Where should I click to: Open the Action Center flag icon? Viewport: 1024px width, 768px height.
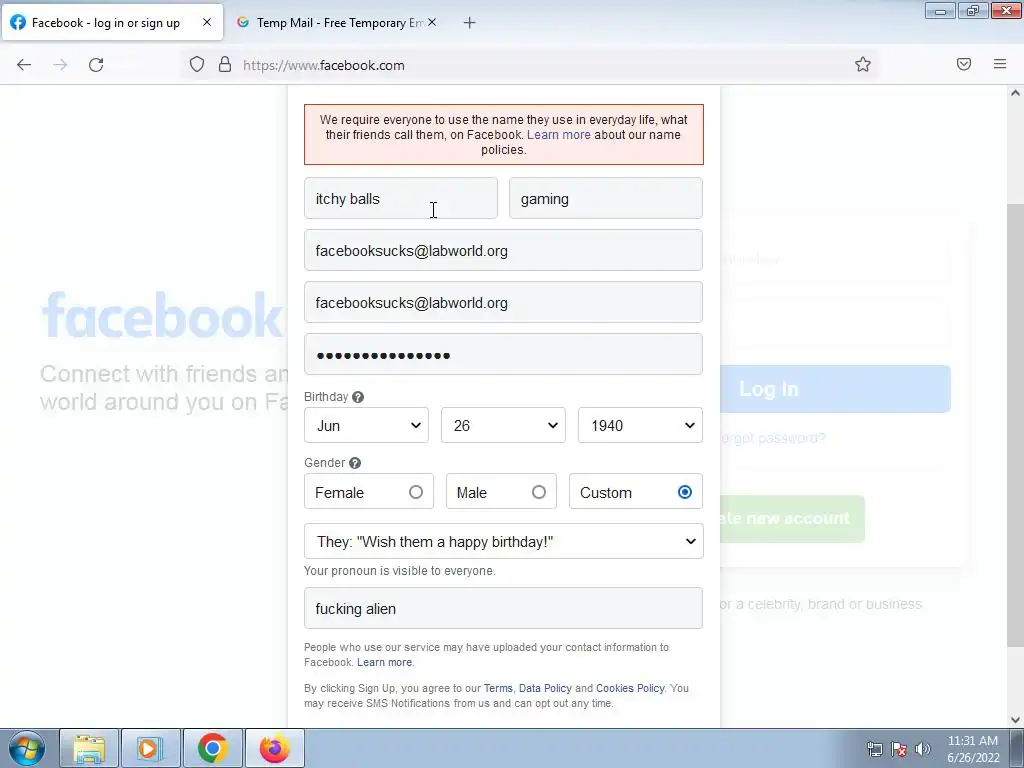[899, 749]
